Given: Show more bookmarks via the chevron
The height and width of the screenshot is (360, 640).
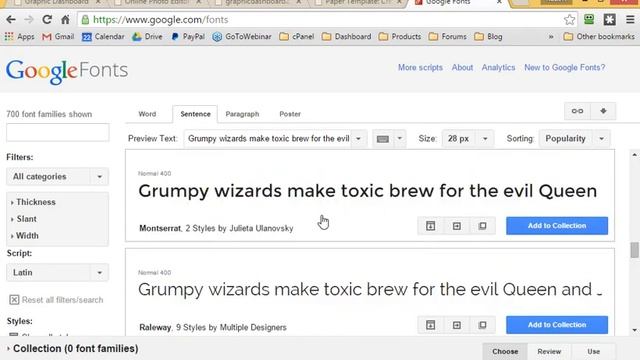Looking at the screenshot, I should [551, 37].
